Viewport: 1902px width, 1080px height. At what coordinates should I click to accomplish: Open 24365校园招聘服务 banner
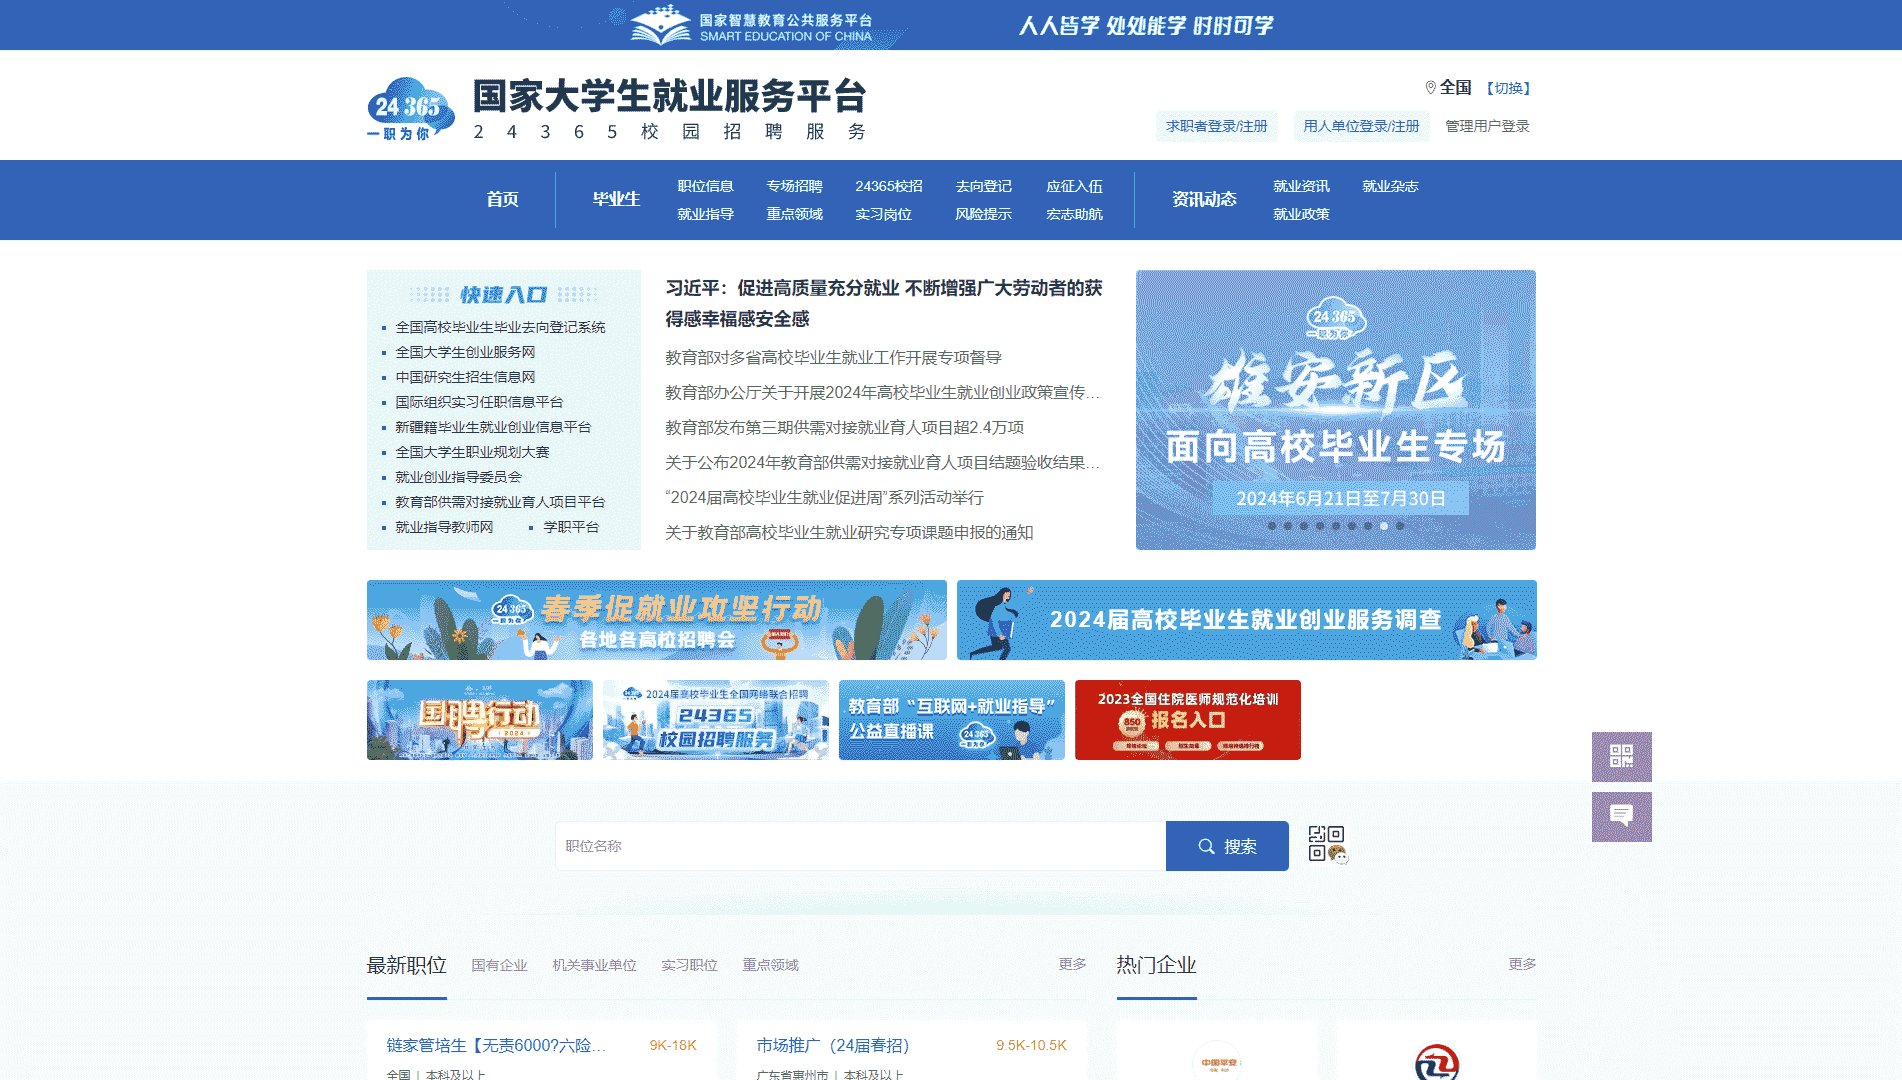pos(716,720)
